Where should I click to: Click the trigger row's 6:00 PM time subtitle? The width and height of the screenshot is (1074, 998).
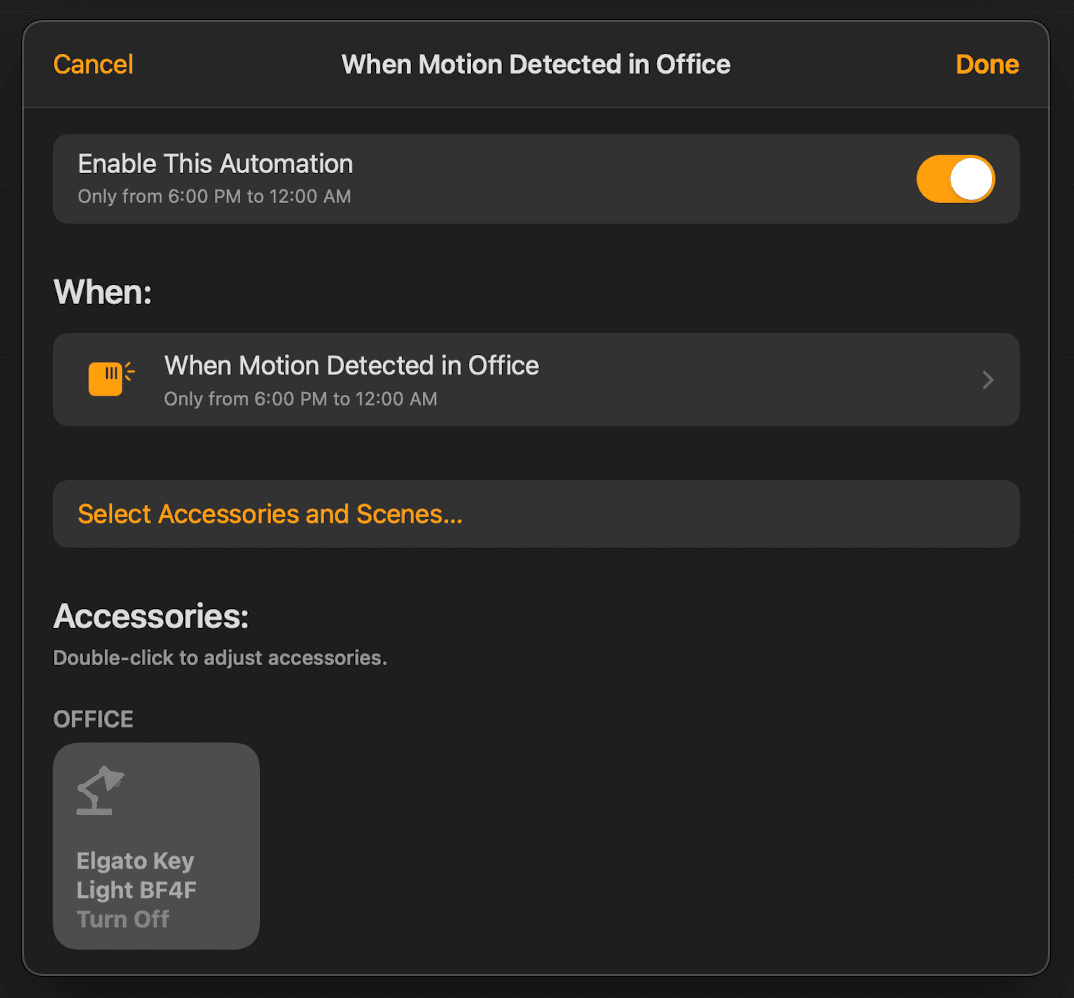pyautogui.click(x=301, y=399)
